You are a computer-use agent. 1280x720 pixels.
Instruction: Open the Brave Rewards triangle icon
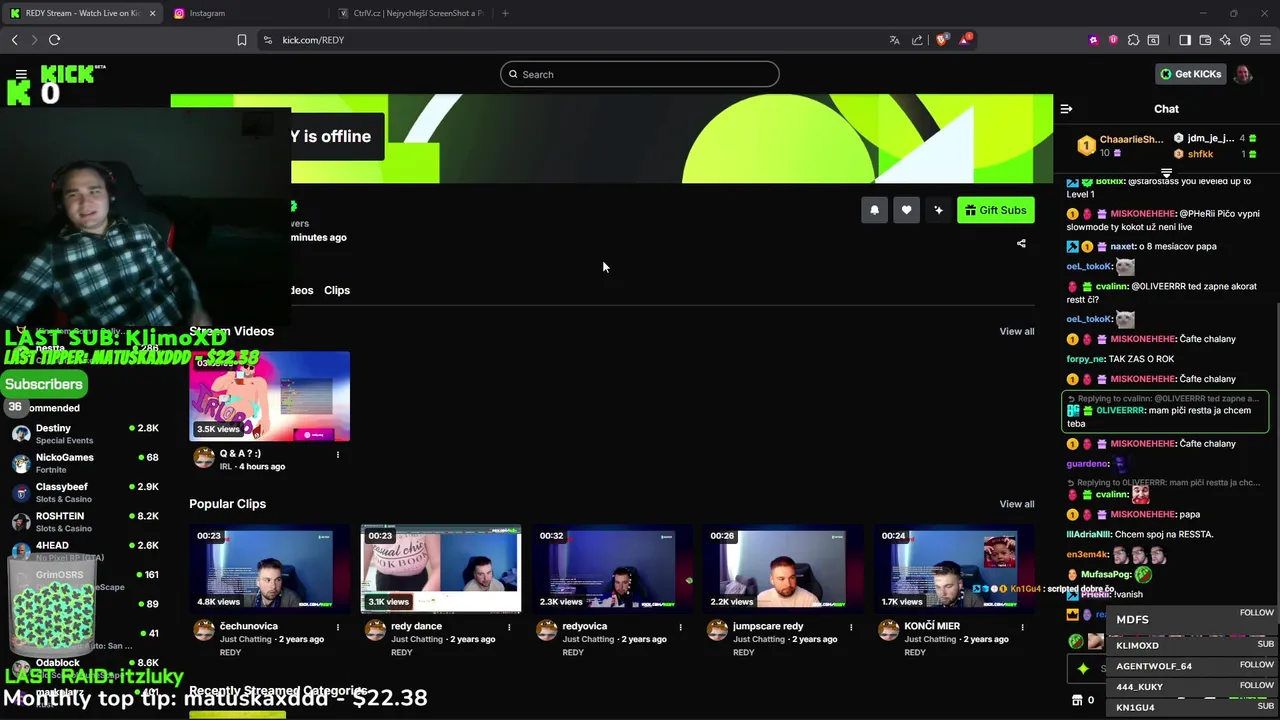[x=965, y=40]
